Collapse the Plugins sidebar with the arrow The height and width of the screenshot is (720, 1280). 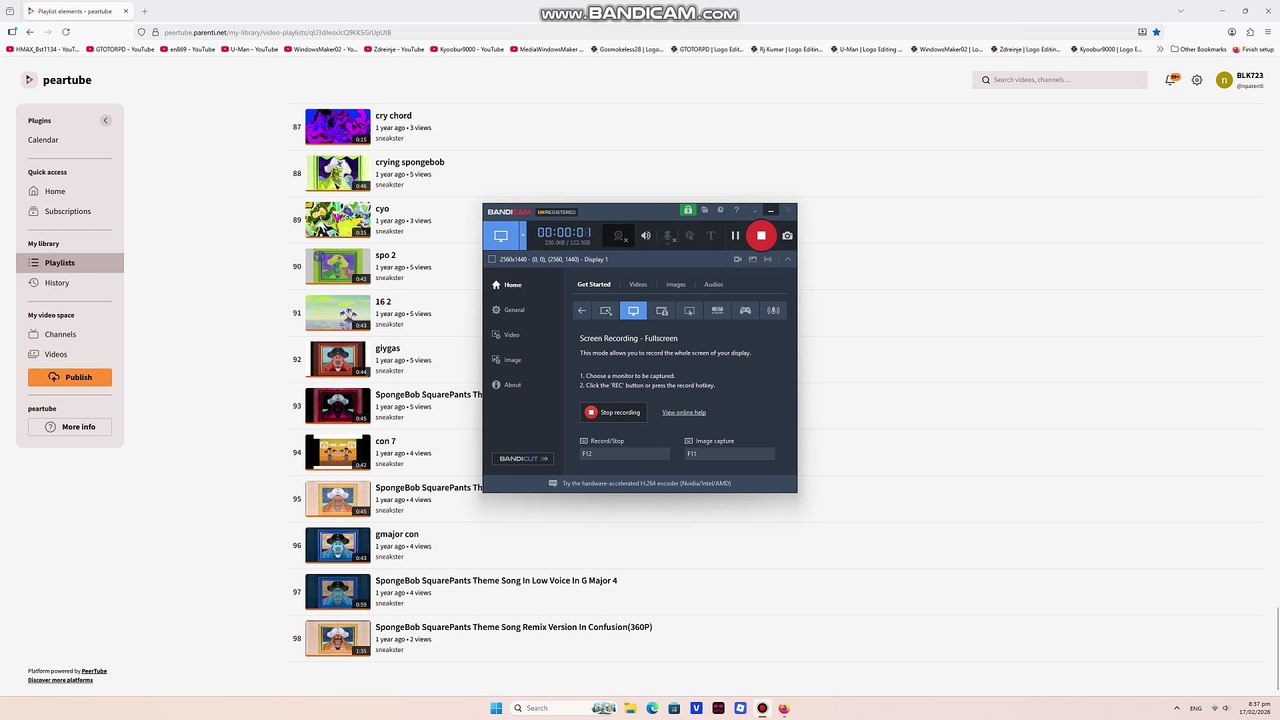click(x=106, y=121)
